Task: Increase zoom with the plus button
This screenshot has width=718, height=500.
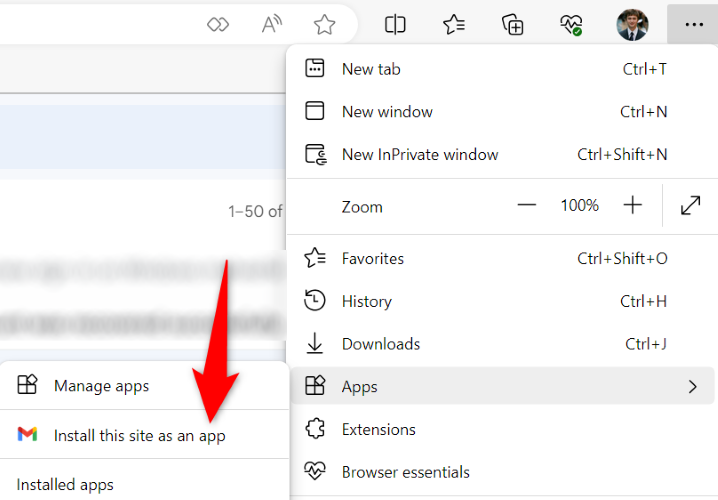Action: tap(632, 205)
